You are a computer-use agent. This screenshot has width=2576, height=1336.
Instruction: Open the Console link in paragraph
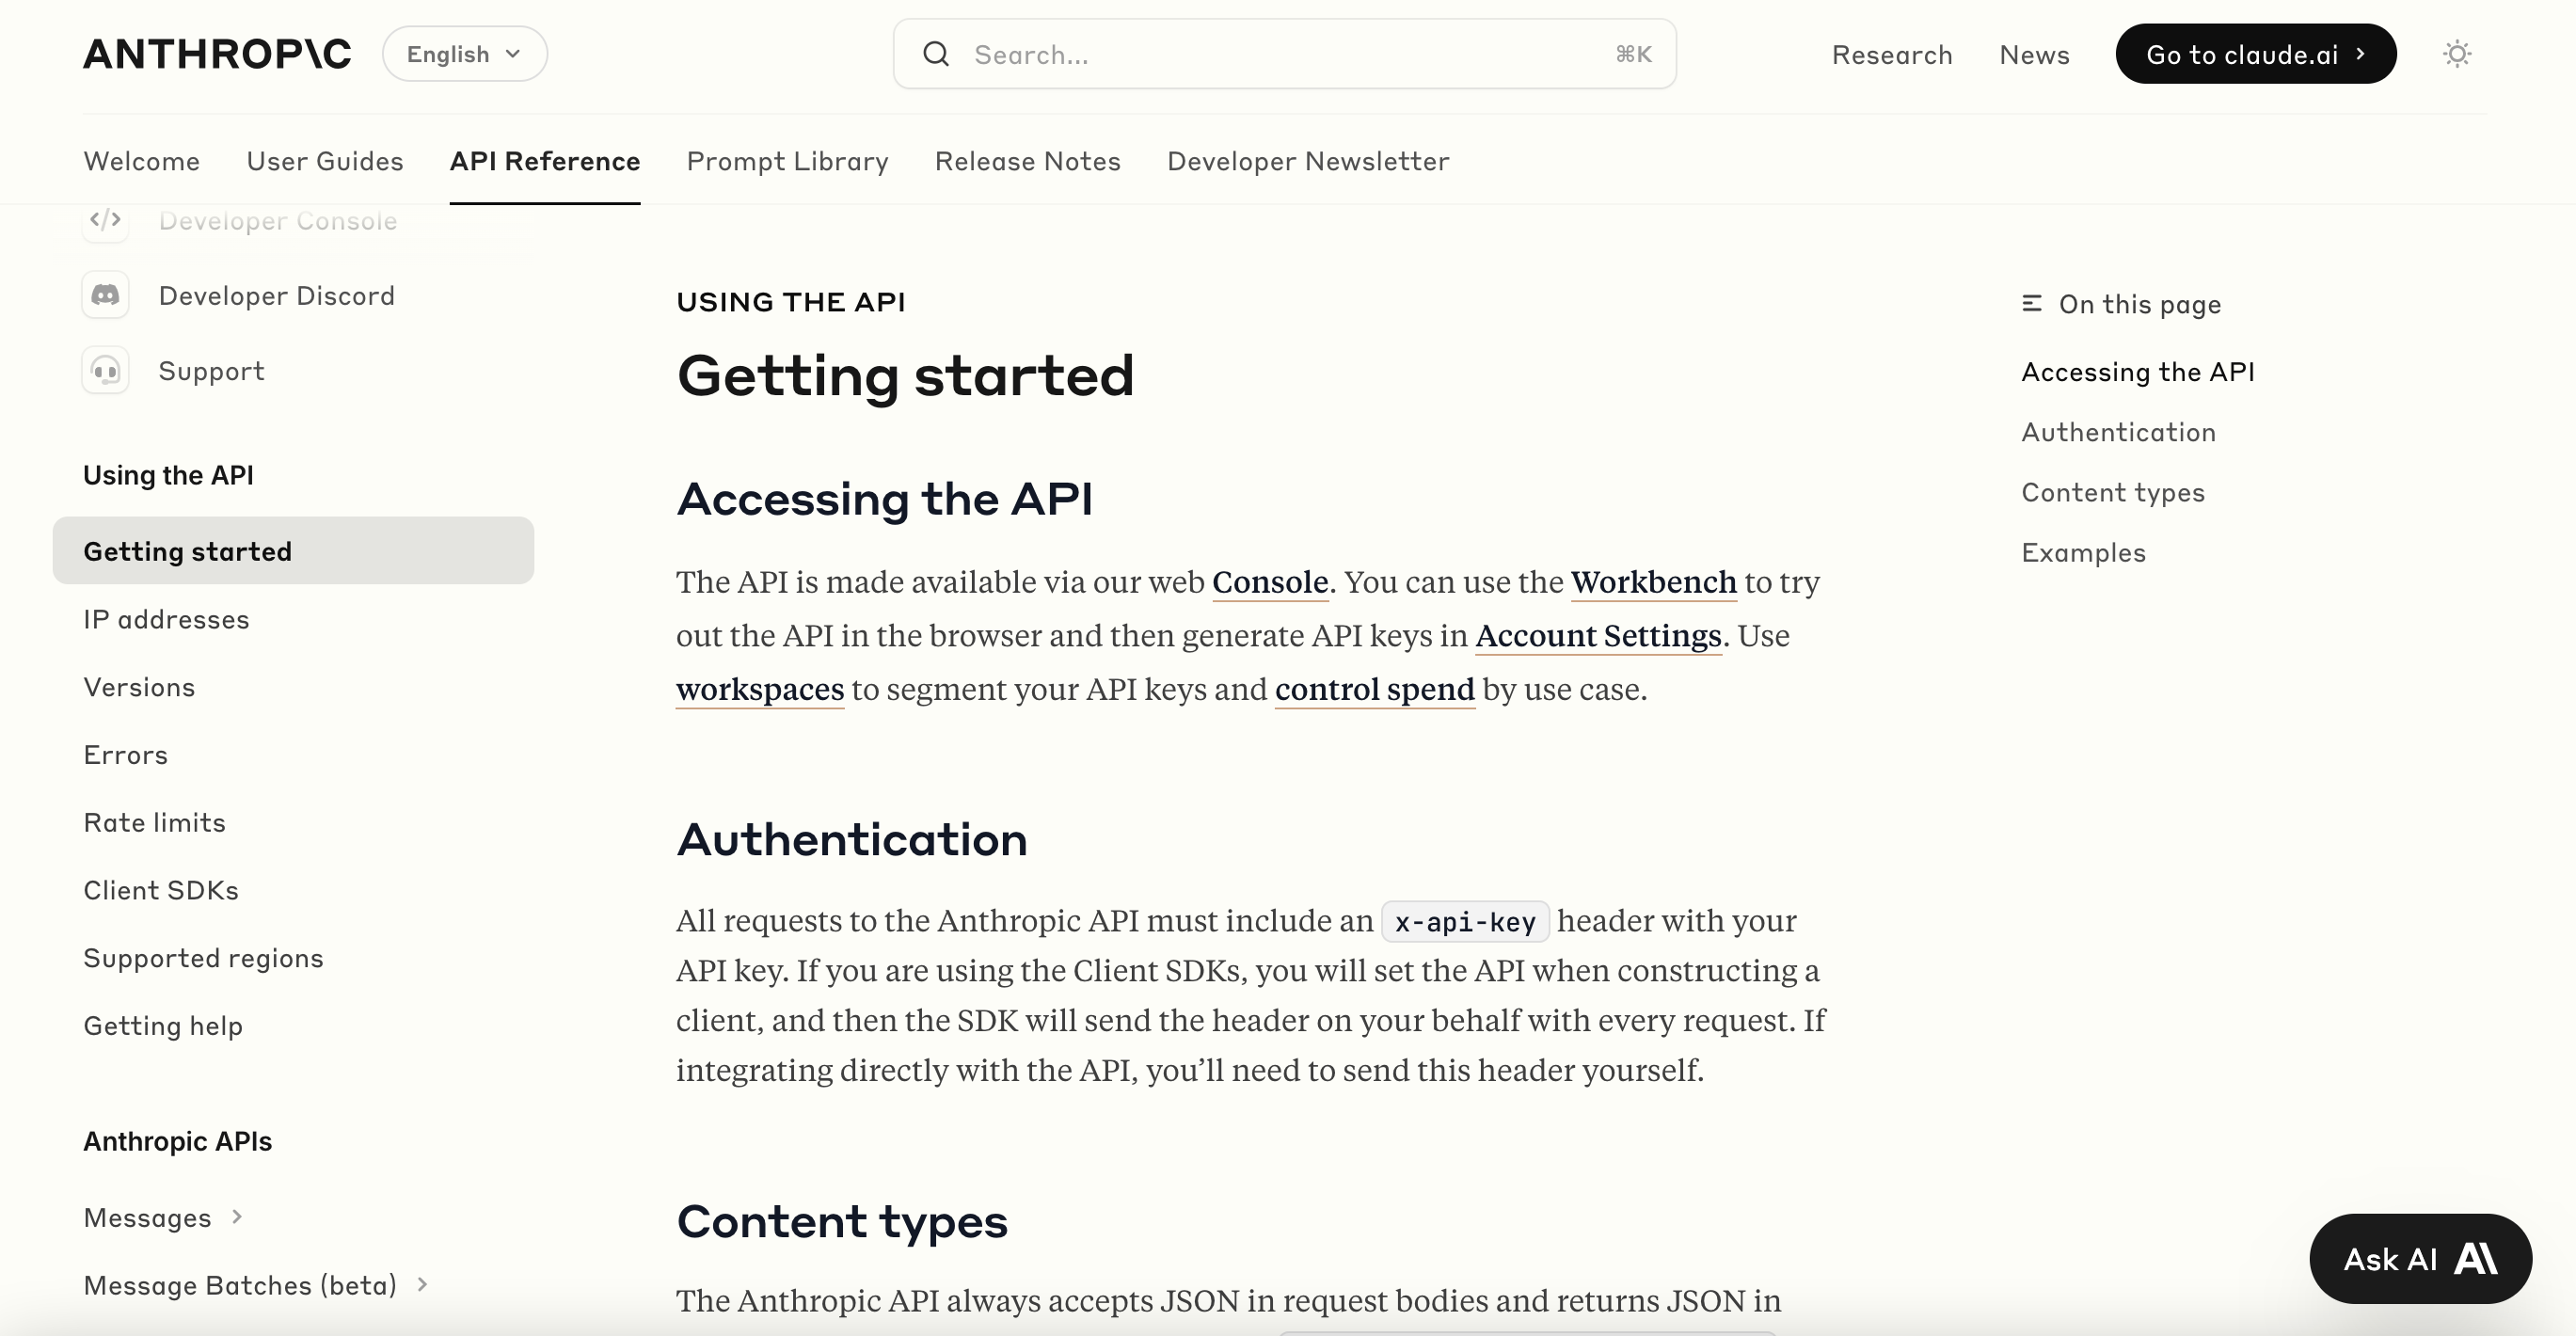(x=1270, y=581)
